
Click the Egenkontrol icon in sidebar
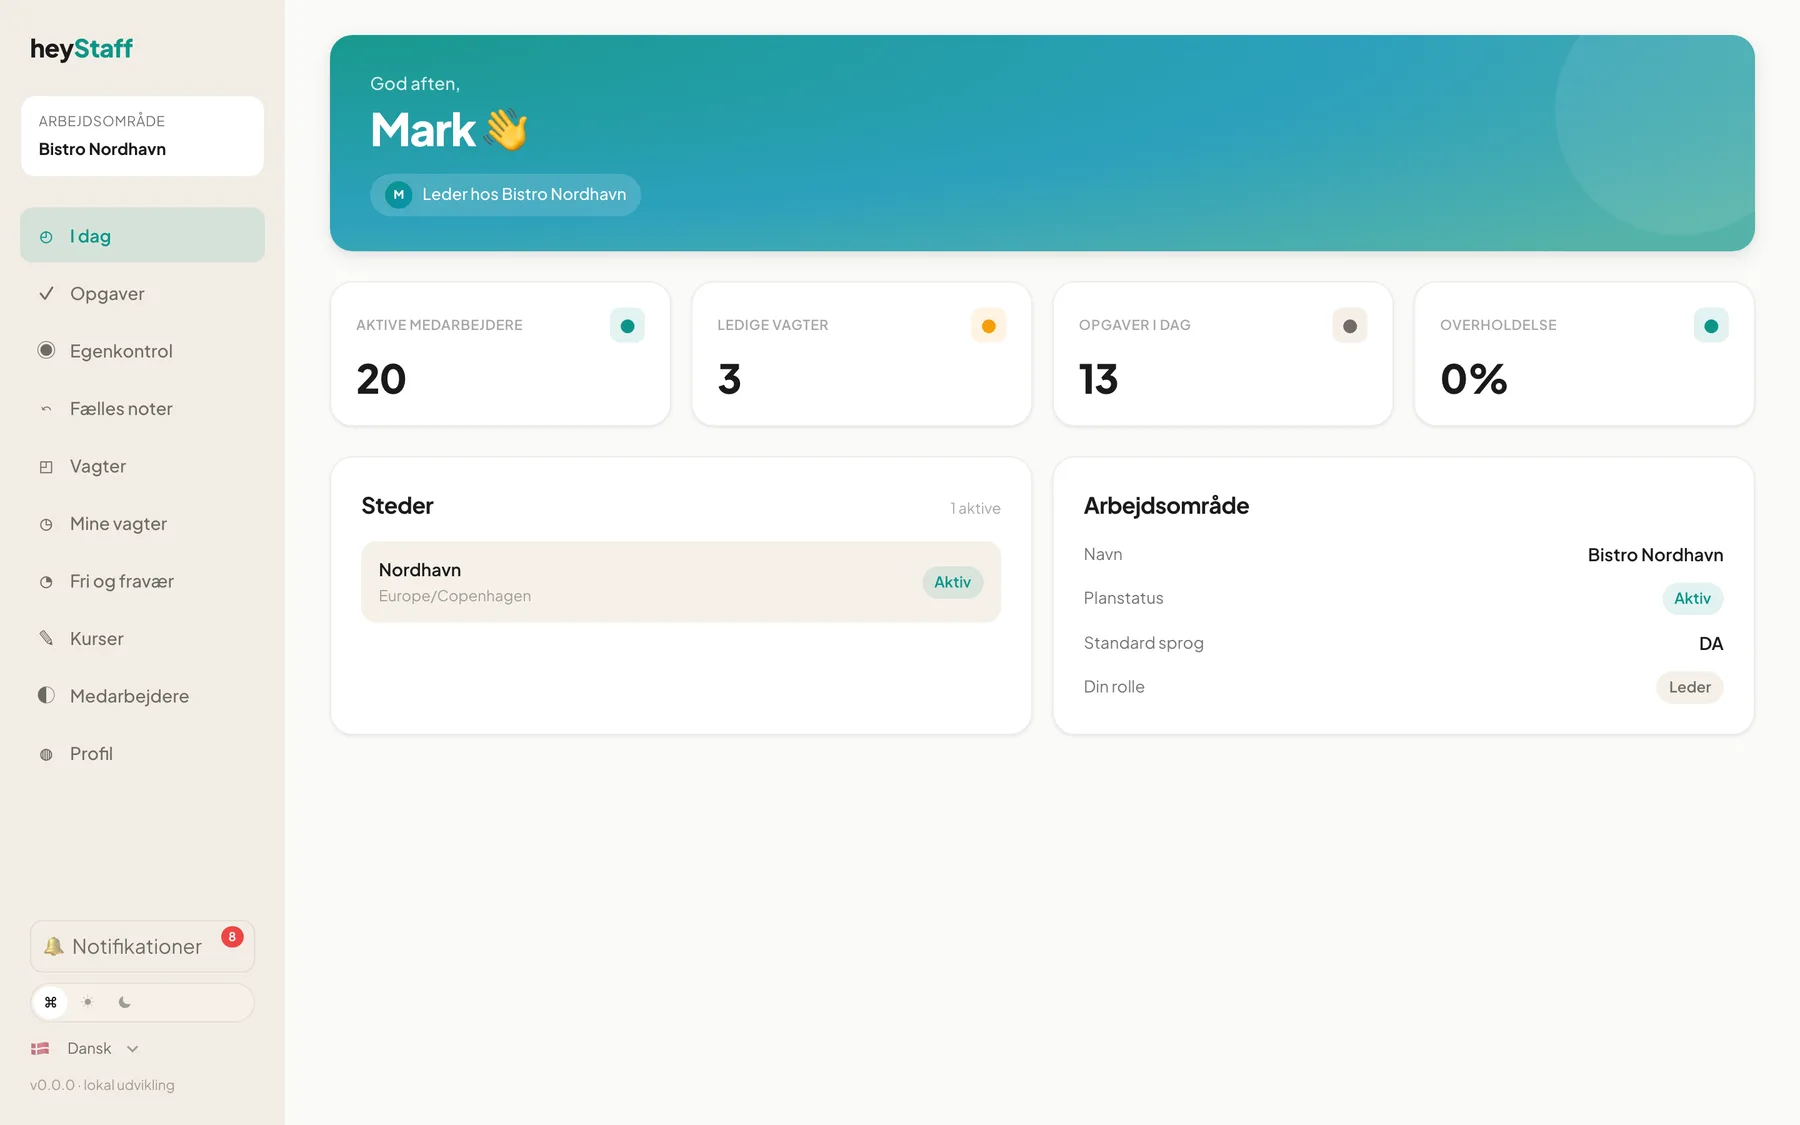[x=46, y=350]
